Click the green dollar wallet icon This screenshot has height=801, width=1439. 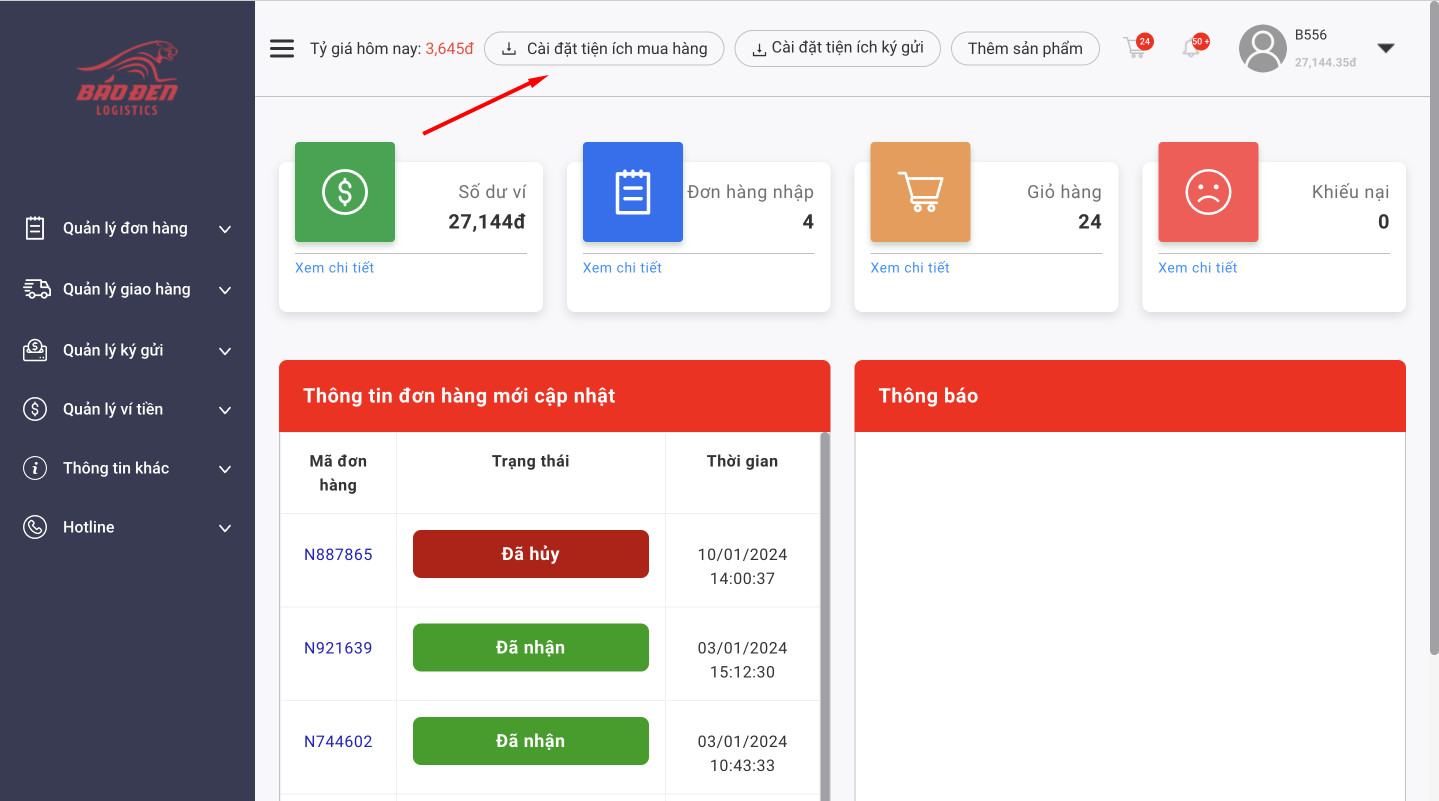pyautogui.click(x=345, y=192)
